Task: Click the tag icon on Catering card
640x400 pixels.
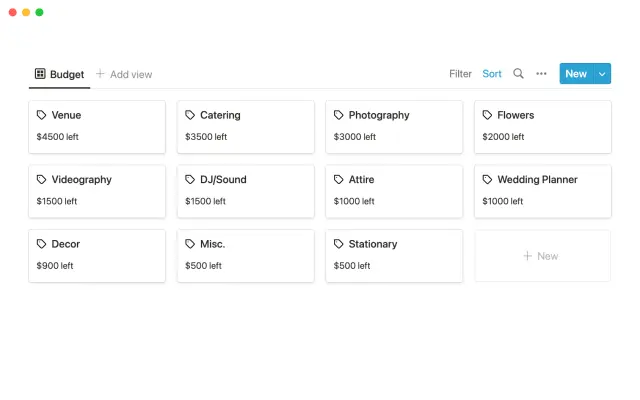Action: click(x=190, y=115)
